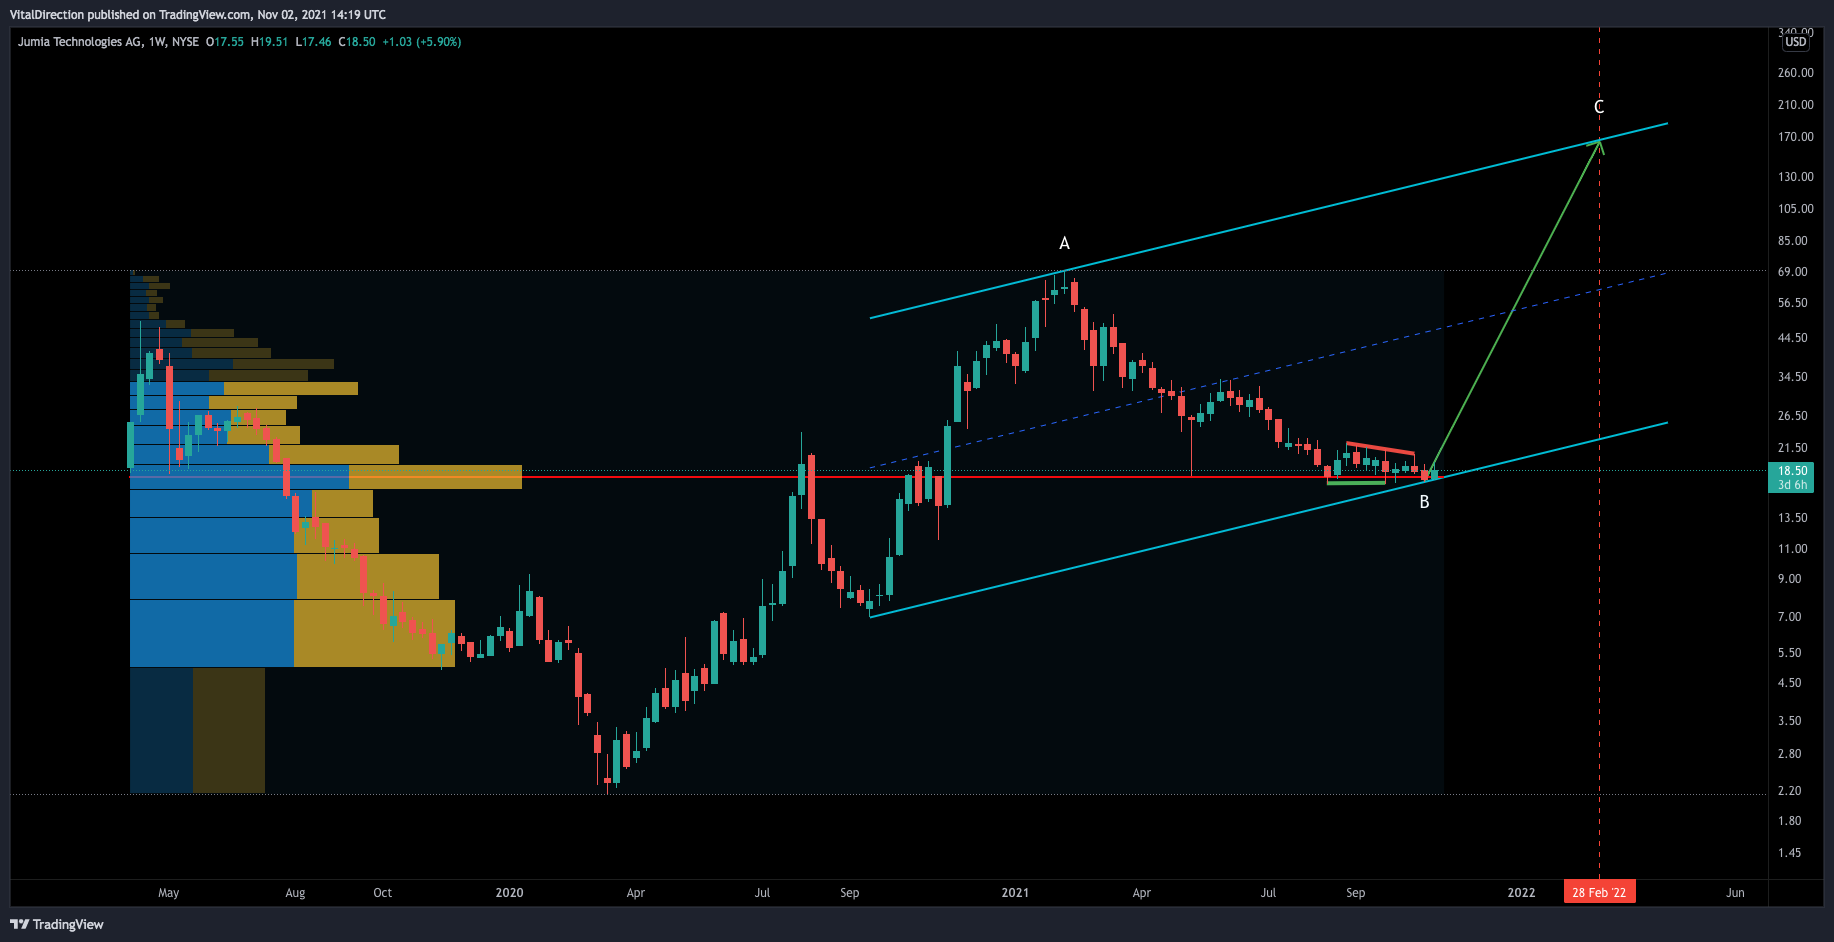The width and height of the screenshot is (1834, 942).
Task: Click the 260.00 price axis label
Action: [x=1796, y=73]
